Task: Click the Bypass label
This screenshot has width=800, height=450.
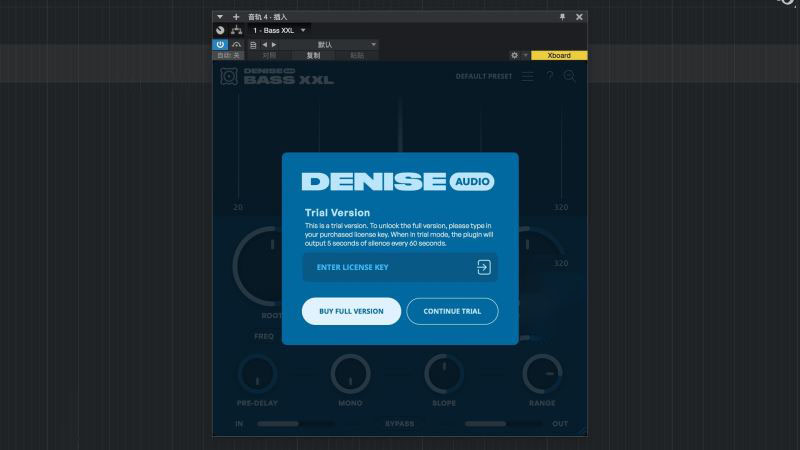Action: pos(399,423)
